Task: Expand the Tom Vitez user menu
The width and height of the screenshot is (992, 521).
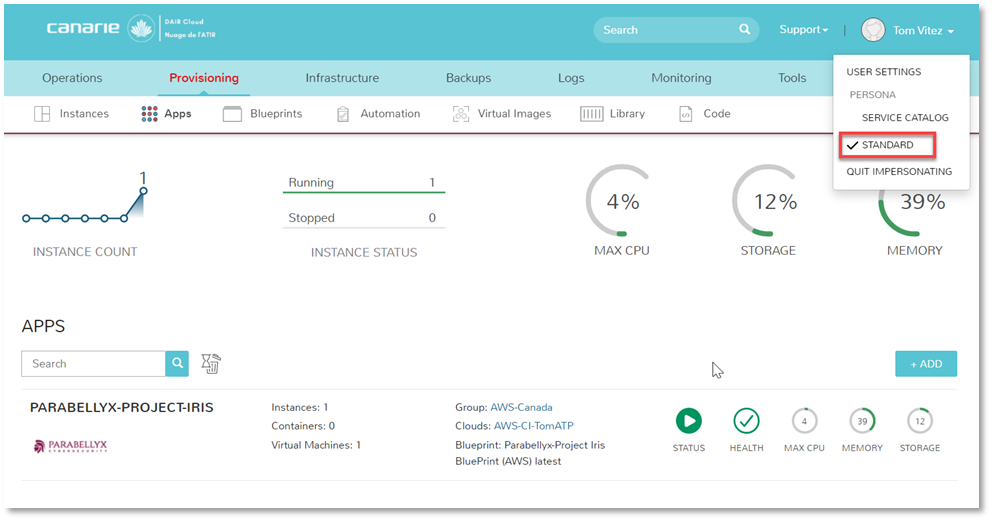Action: pyautogui.click(x=908, y=31)
